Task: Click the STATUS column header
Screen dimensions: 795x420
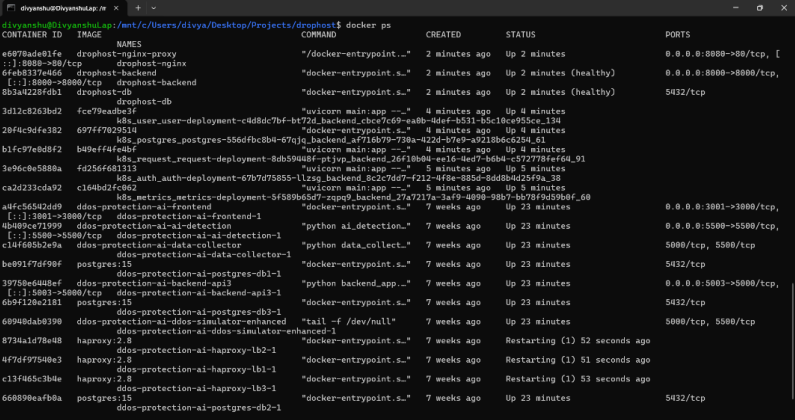Action: [520, 34]
